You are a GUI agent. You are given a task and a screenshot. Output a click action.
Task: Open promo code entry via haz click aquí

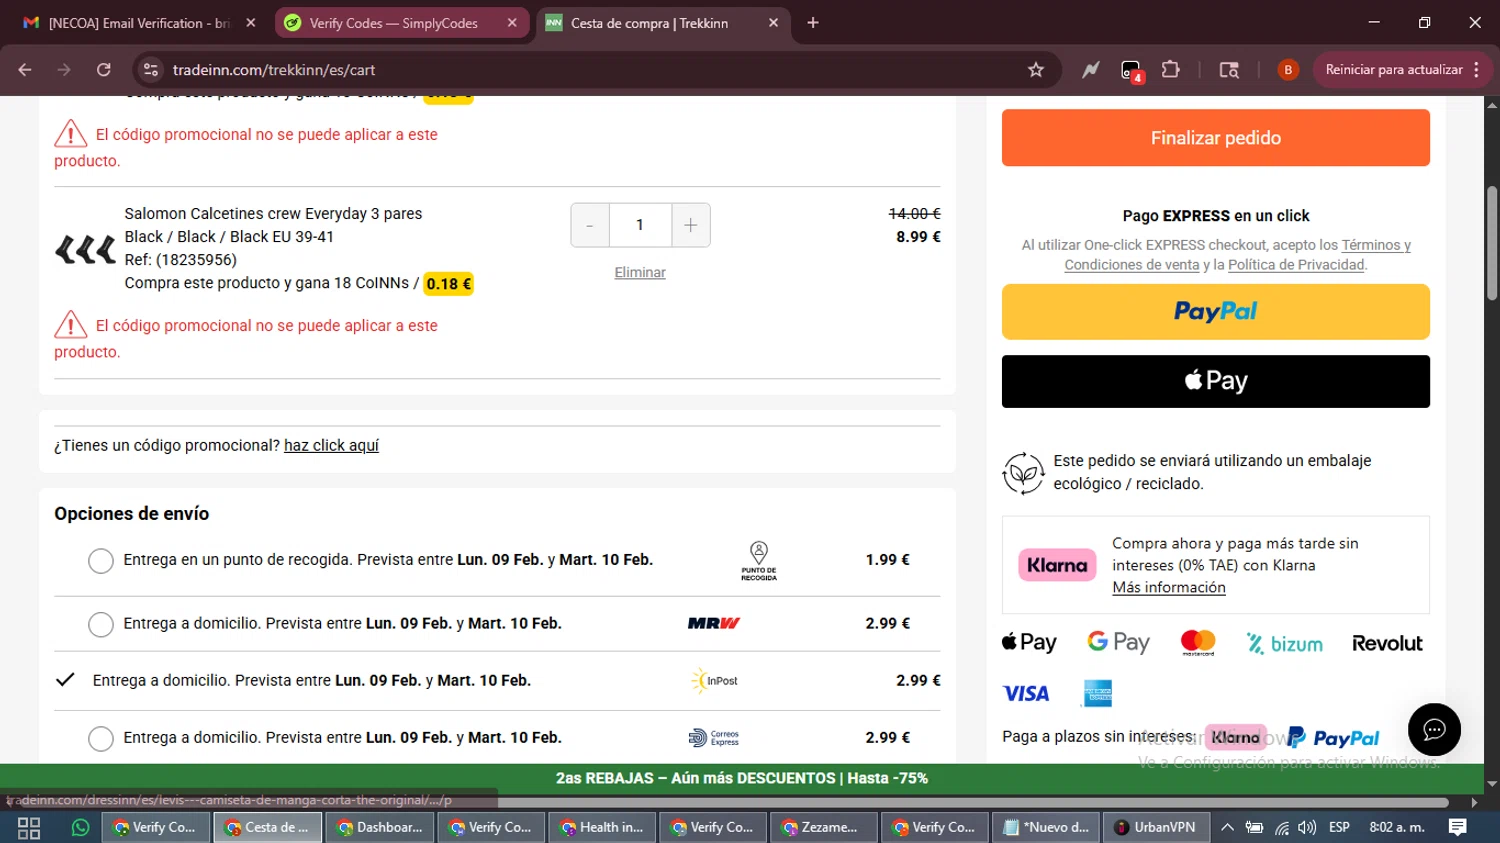coord(331,445)
